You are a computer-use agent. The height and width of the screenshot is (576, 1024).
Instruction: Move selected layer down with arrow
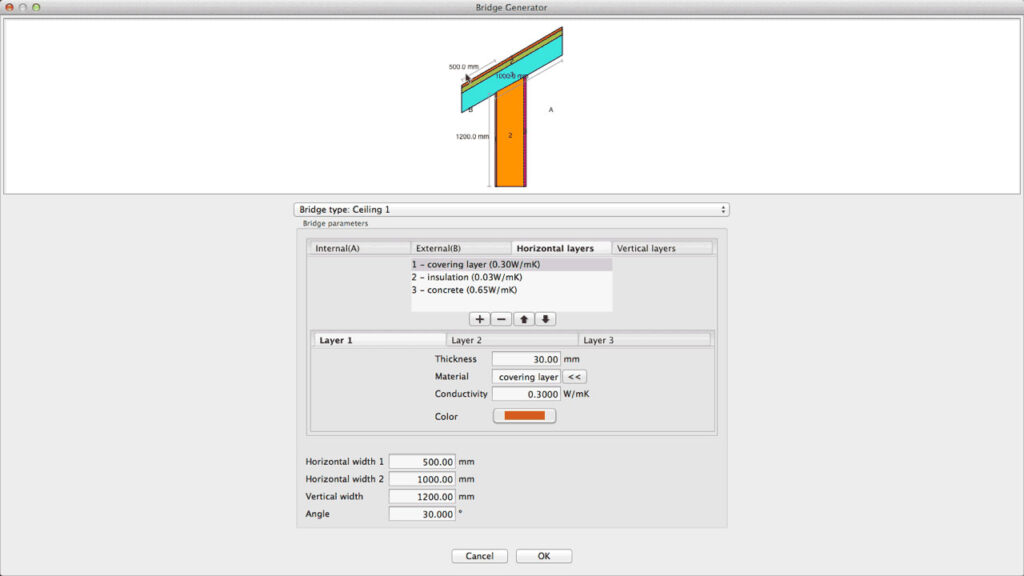tap(545, 319)
